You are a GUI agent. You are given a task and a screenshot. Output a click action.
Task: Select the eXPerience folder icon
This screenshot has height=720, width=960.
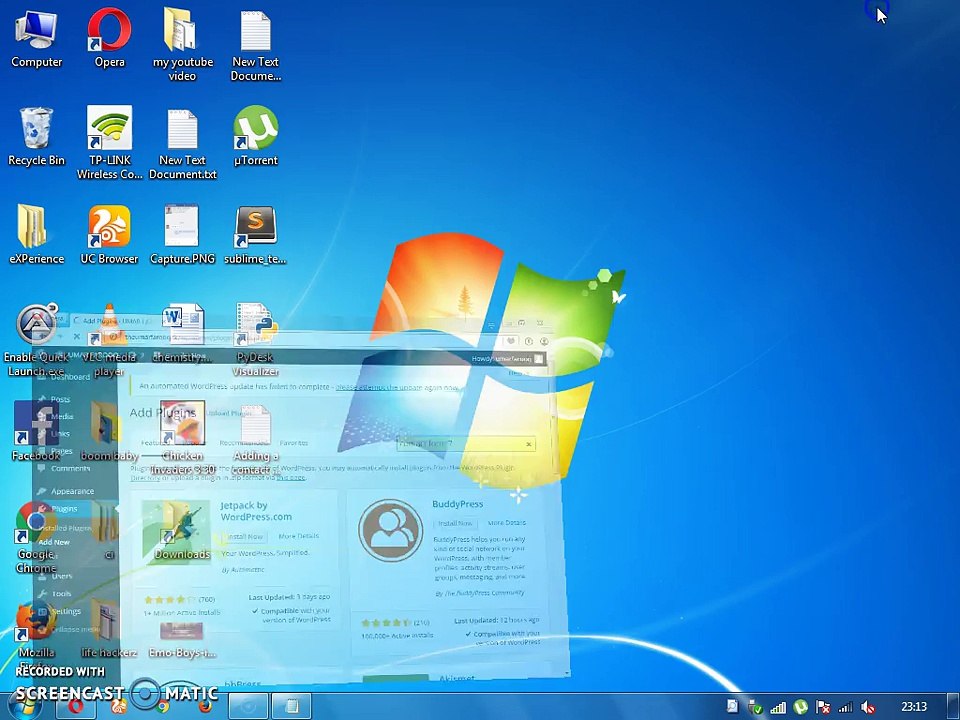tap(36, 235)
